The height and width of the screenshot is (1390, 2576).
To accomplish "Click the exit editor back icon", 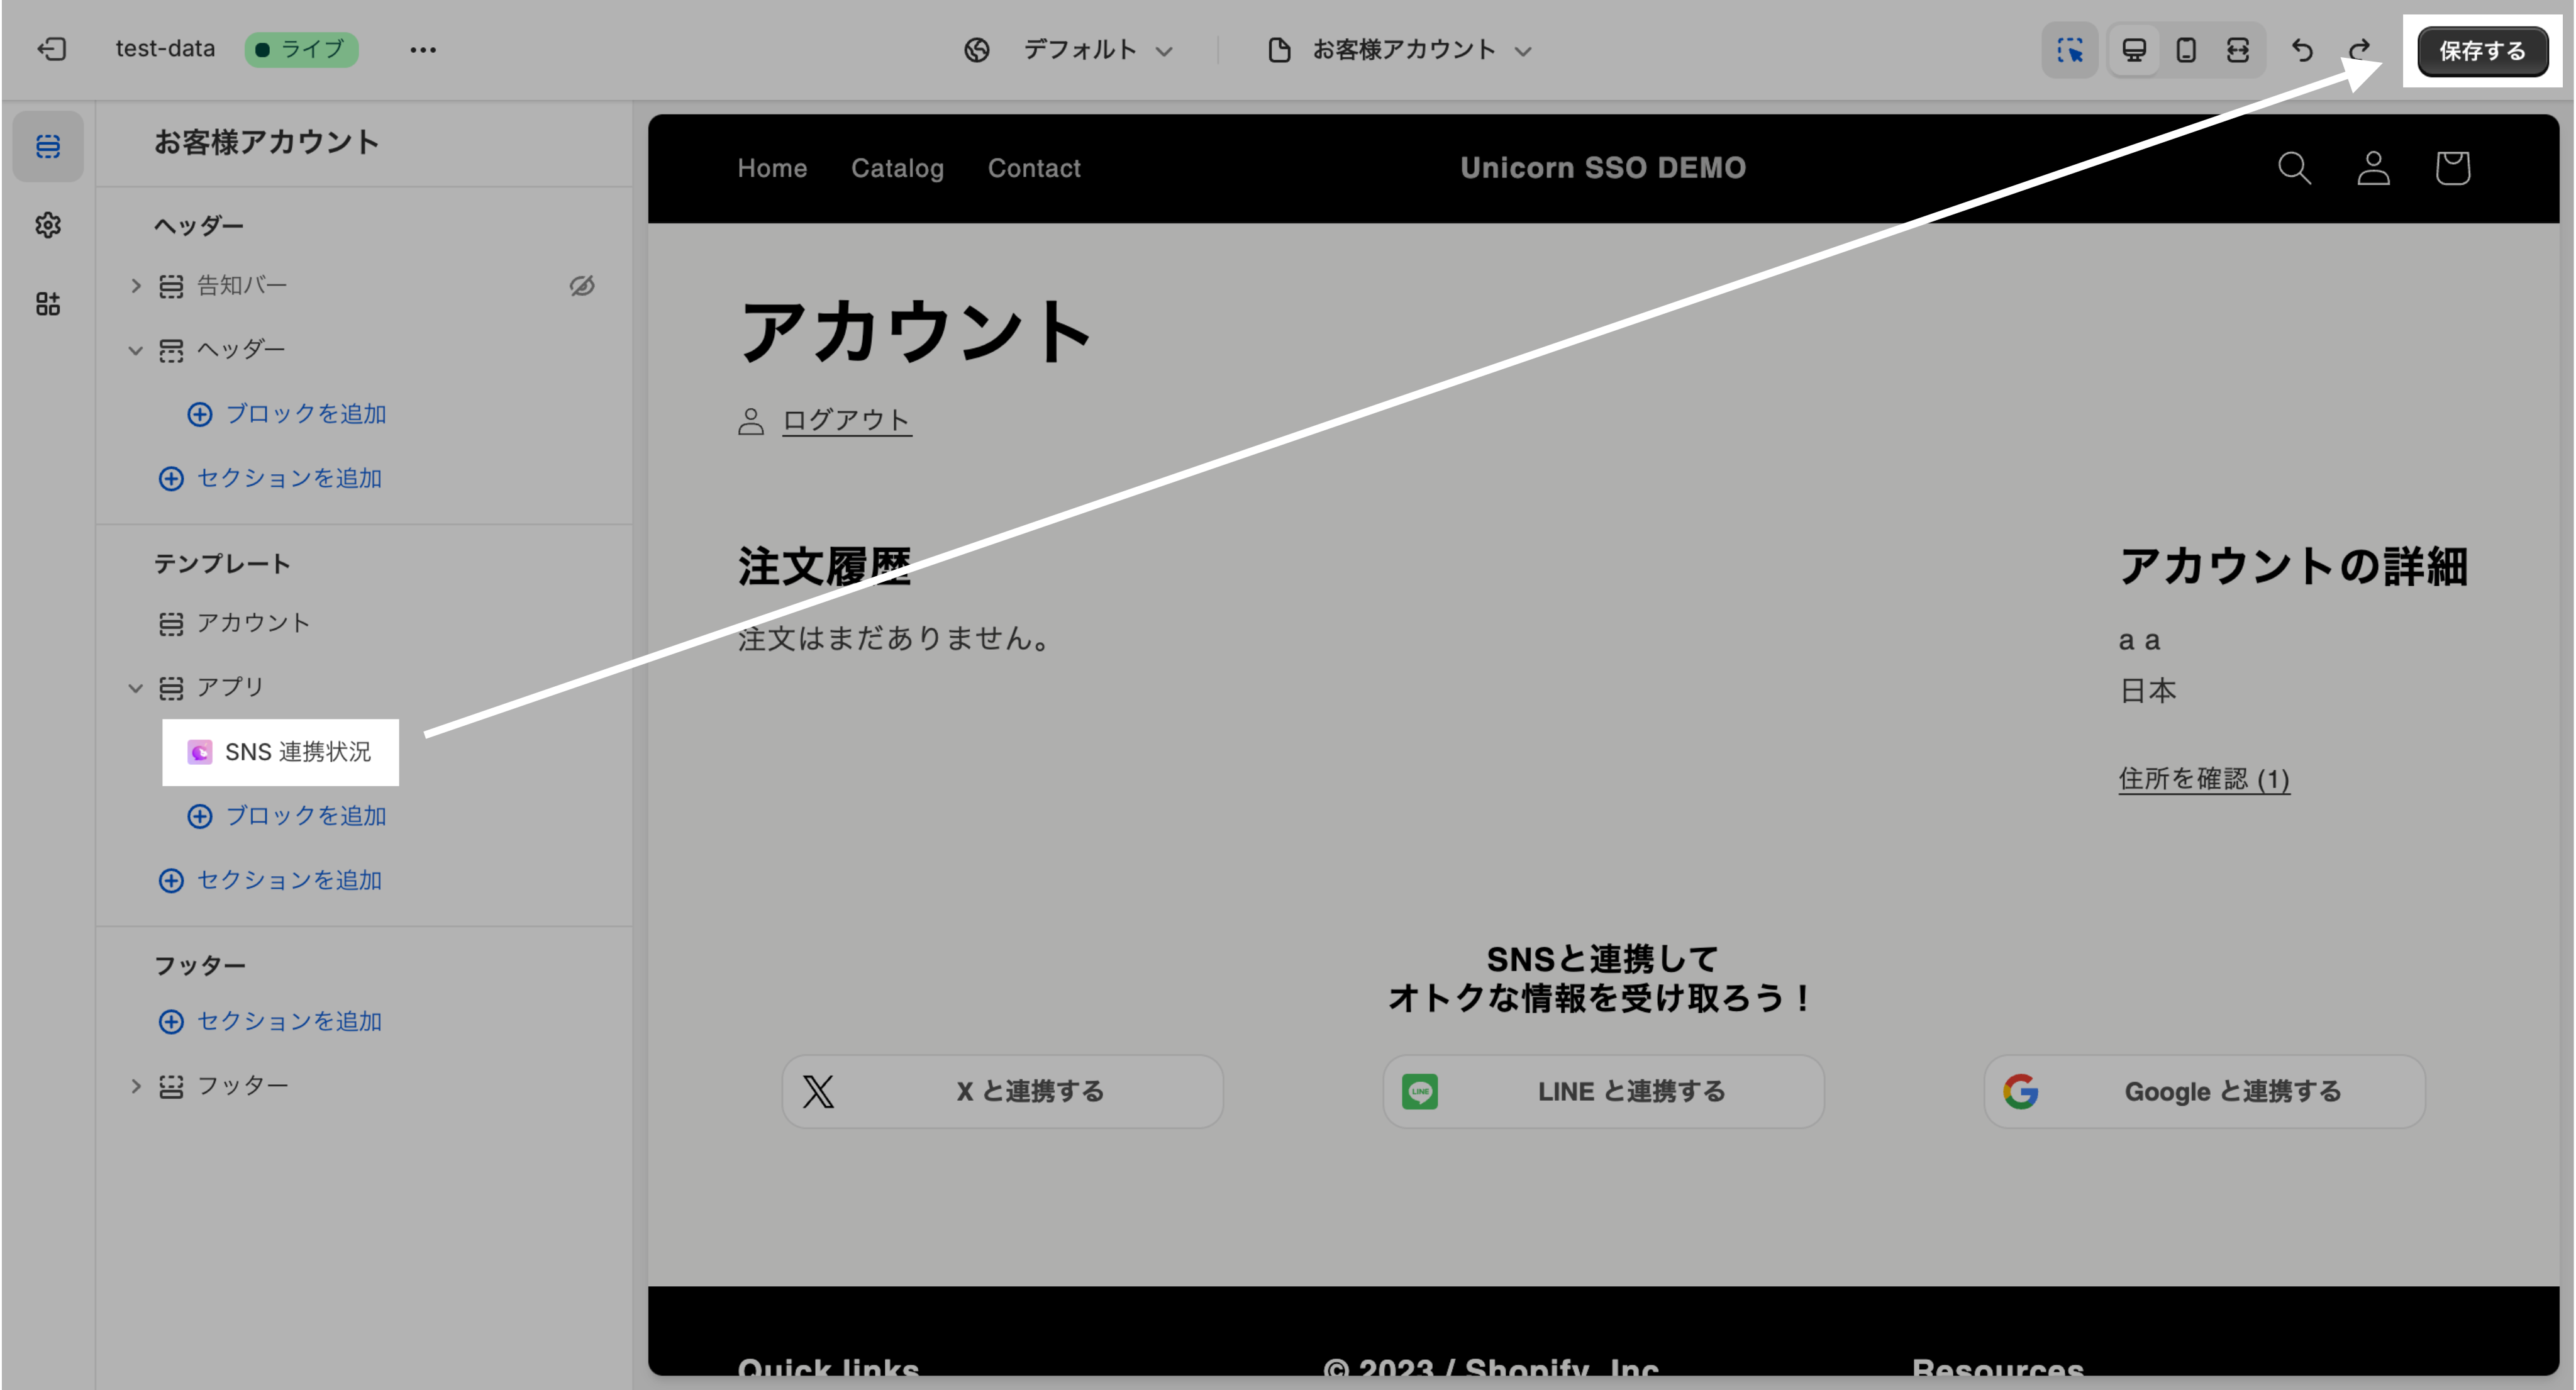I will (51, 49).
